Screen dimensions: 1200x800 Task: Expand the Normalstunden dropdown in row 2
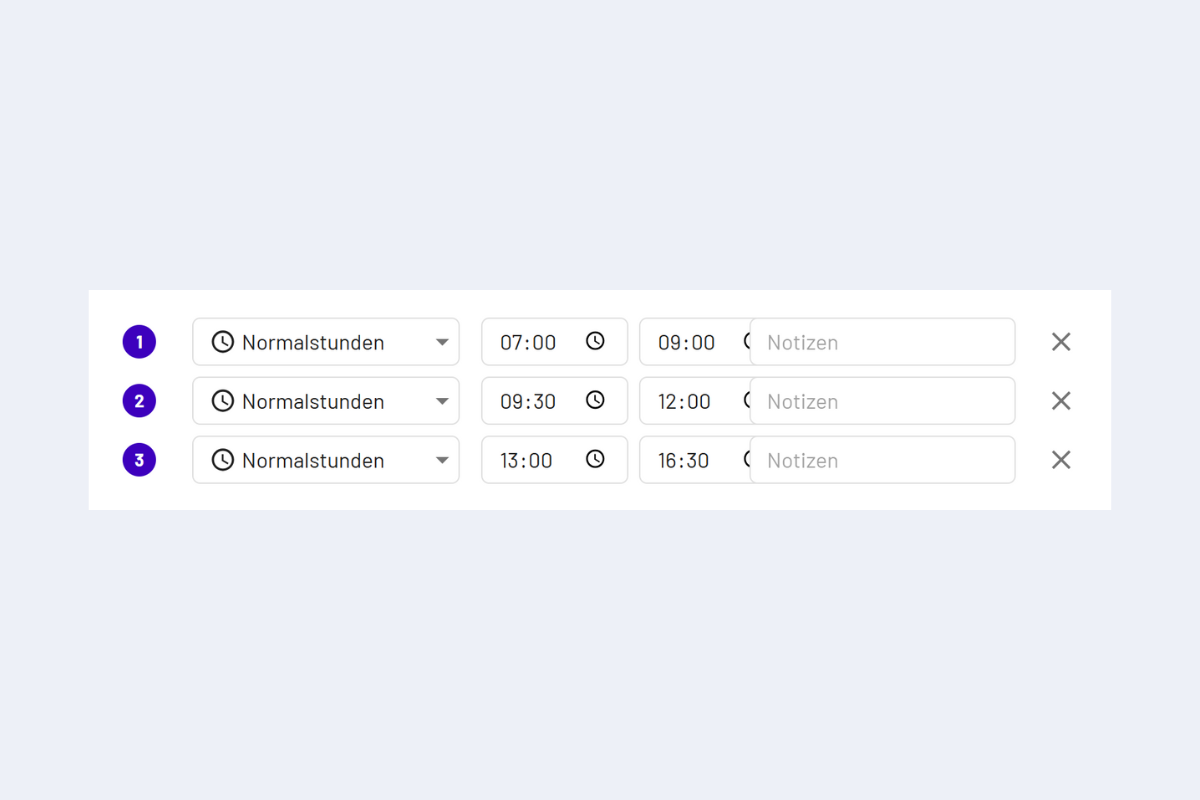[x=442, y=401]
